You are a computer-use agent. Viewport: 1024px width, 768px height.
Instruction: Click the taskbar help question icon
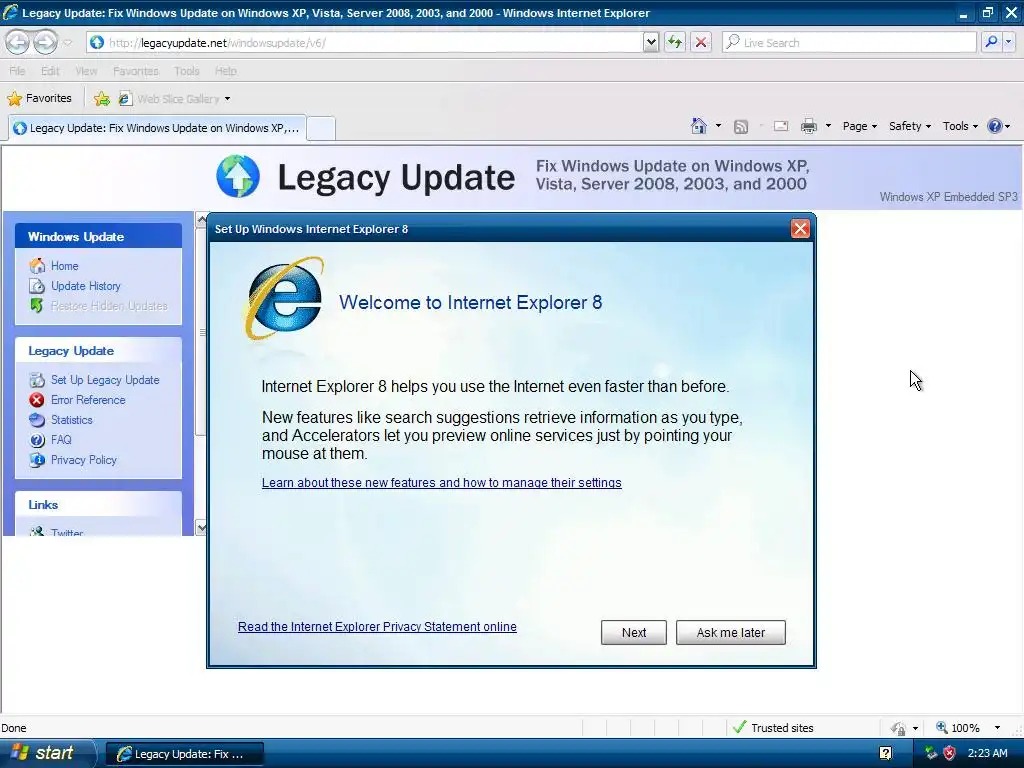(x=886, y=753)
